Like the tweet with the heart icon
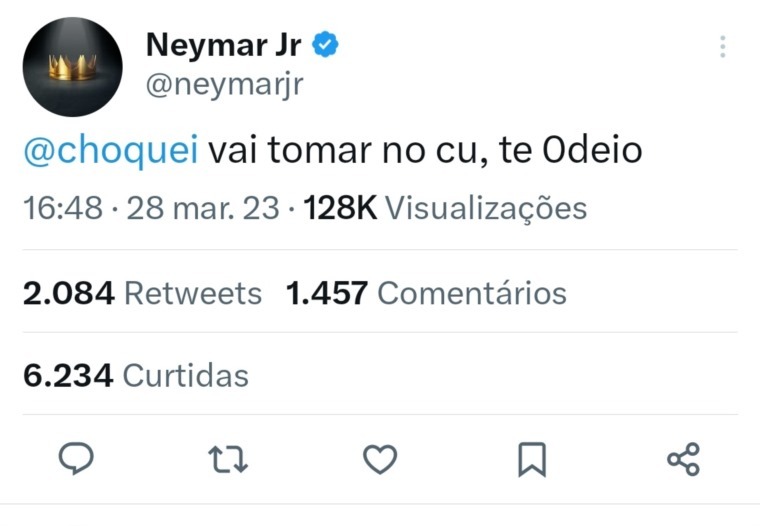The image size is (760, 526). pos(380,459)
